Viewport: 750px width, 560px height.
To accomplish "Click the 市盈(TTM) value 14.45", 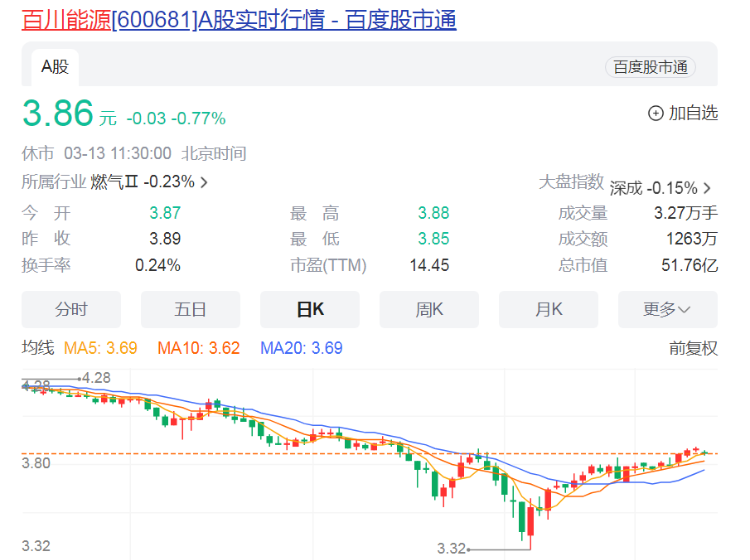I will tap(430, 265).
